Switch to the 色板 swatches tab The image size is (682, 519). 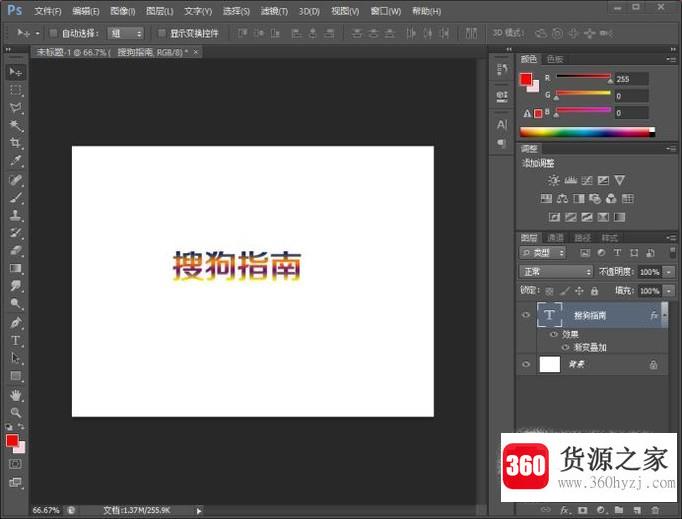click(x=555, y=59)
